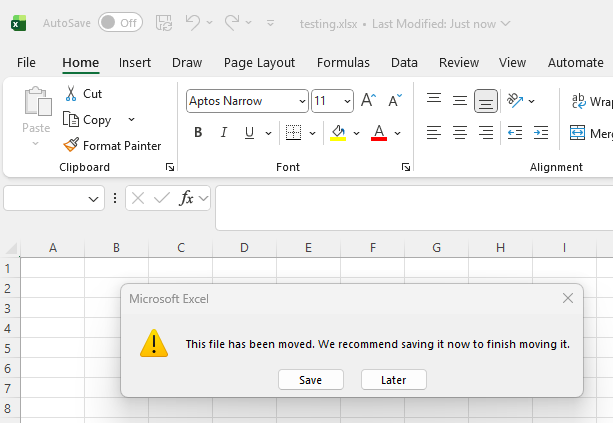
Task: Toggle Wrap Text
Action: point(592,101)
